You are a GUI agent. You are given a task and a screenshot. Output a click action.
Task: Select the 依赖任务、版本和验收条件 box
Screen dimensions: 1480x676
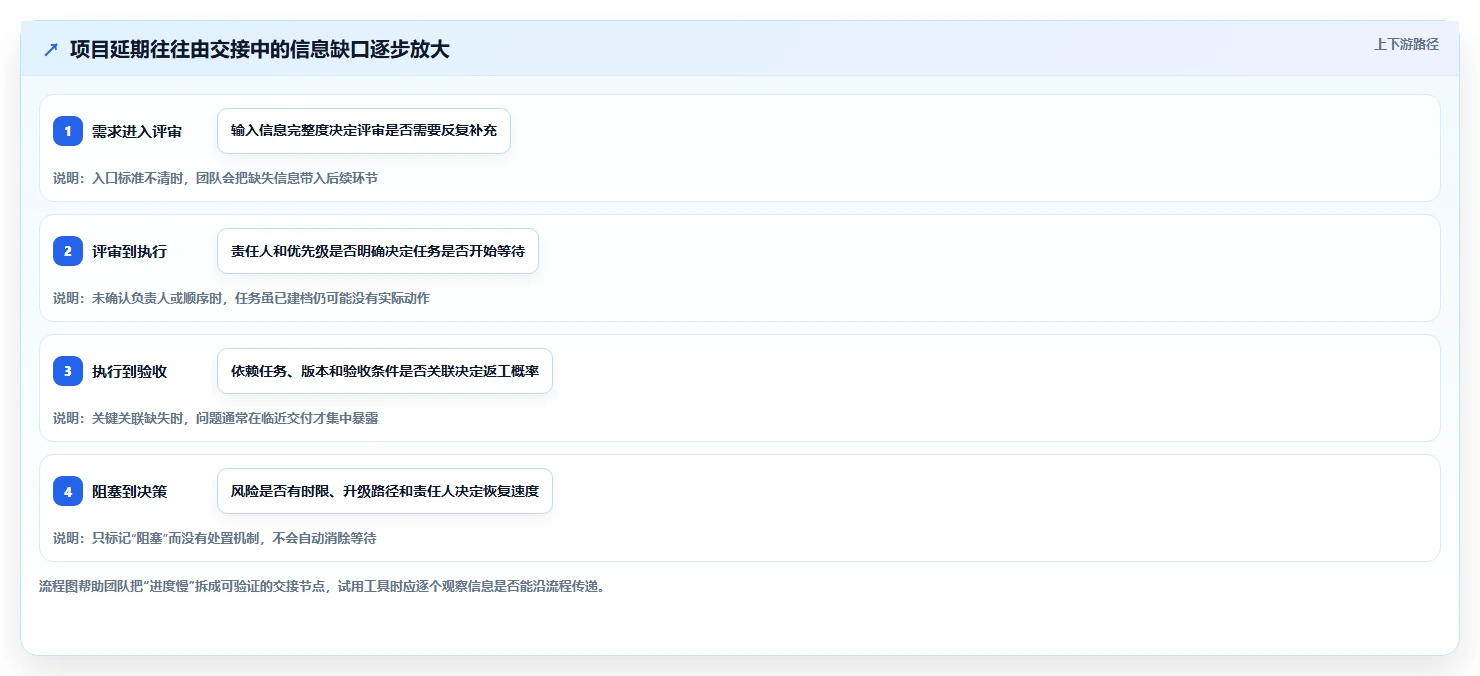click(x=385, y=371)
